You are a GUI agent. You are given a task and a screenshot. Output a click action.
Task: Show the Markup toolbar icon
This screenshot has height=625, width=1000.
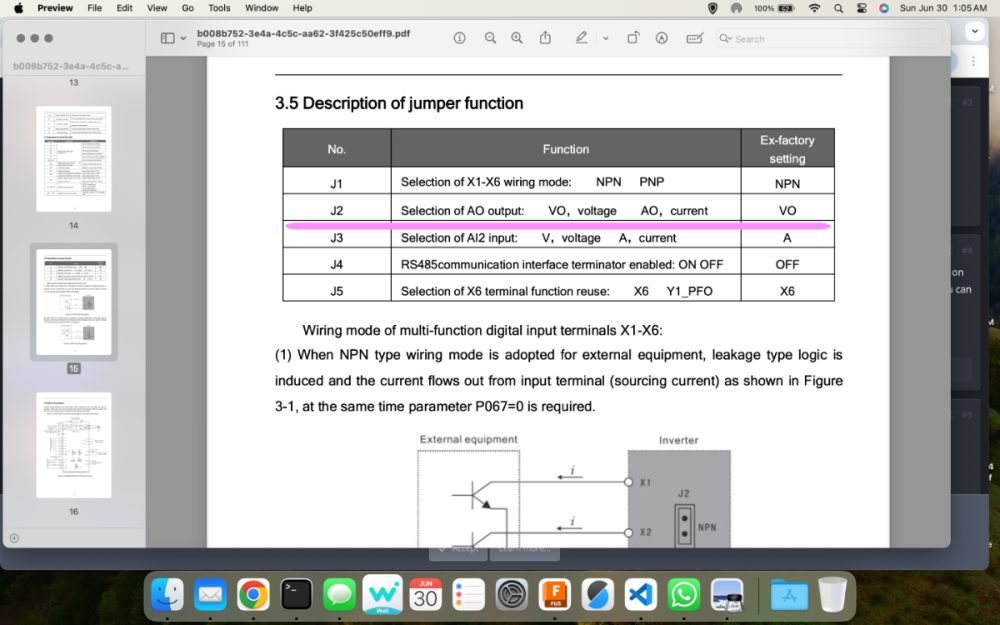(x=661, y=38)
